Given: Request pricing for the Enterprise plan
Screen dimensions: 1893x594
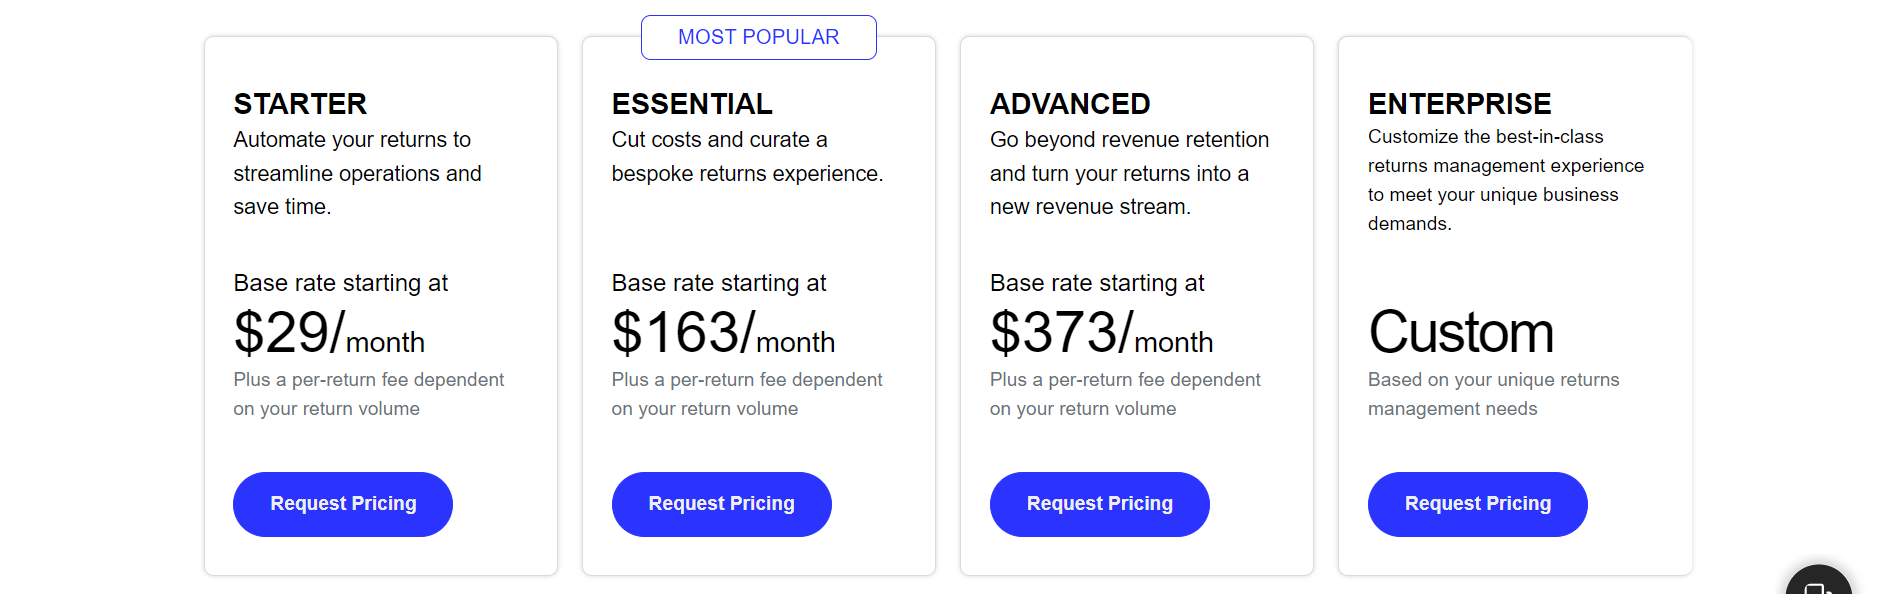Looking at the screenshot, I should pos(1477,504).
